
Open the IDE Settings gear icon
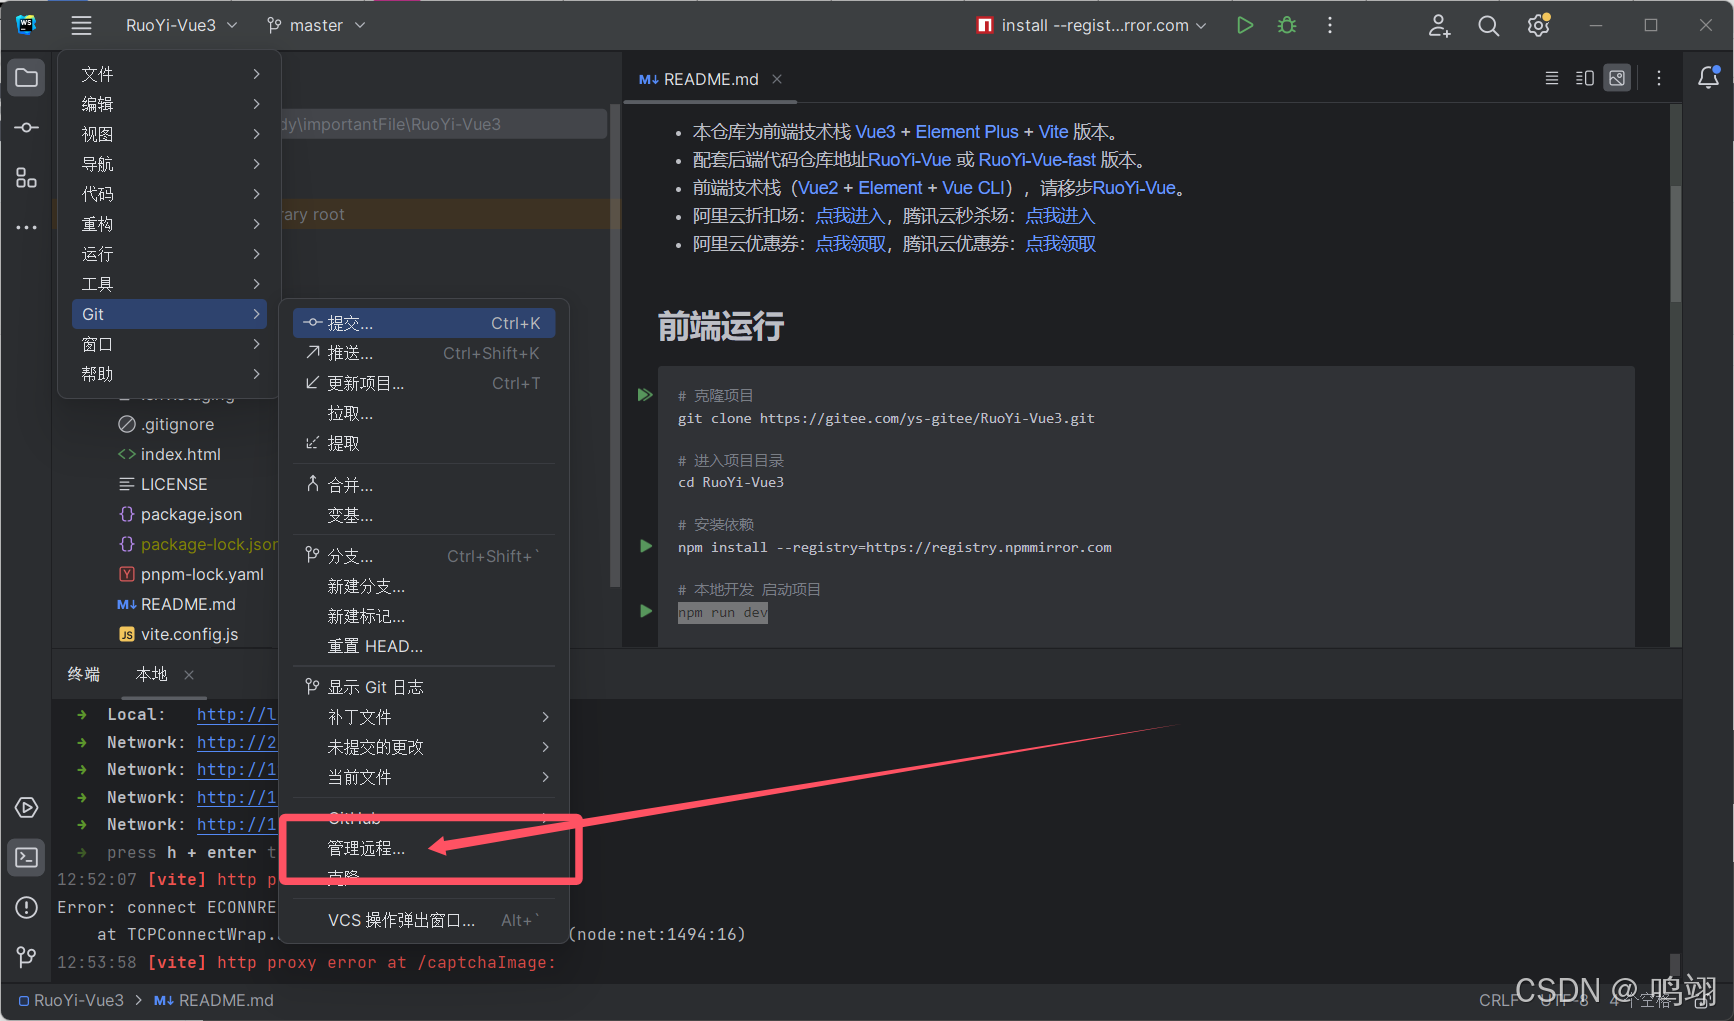1537,25
